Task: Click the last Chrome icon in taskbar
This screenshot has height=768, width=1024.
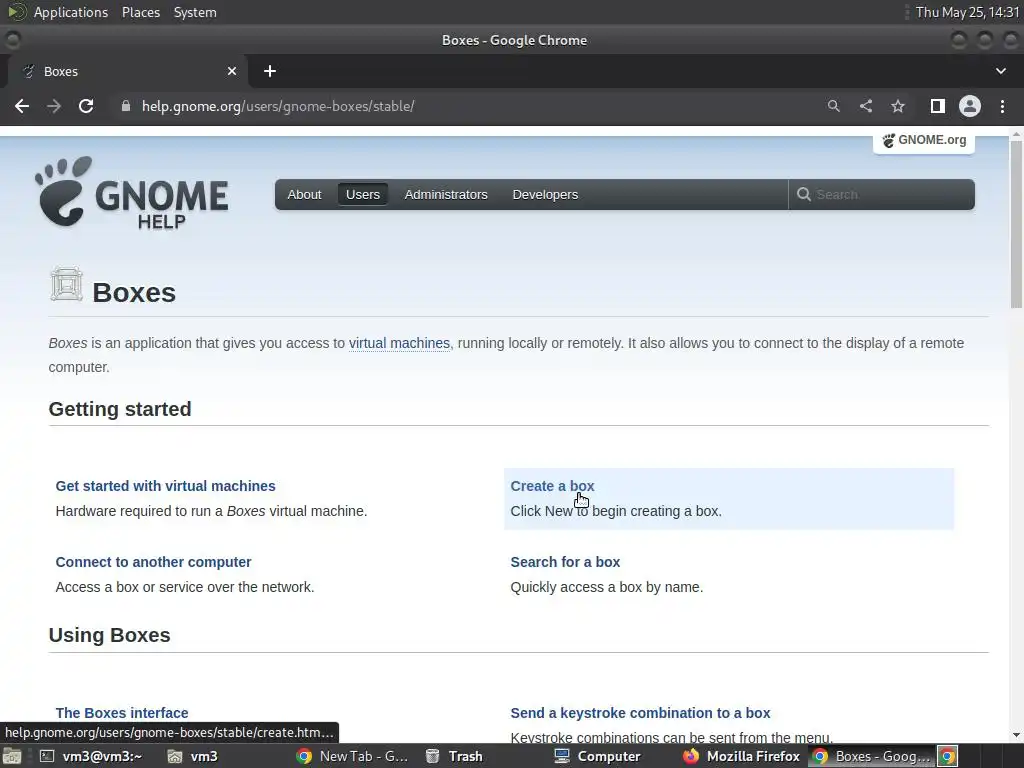Action: 948,756
